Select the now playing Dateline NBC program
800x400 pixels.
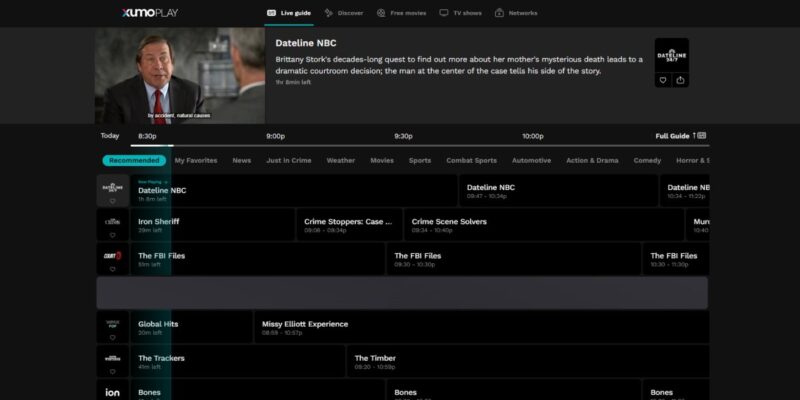point(294,190)
